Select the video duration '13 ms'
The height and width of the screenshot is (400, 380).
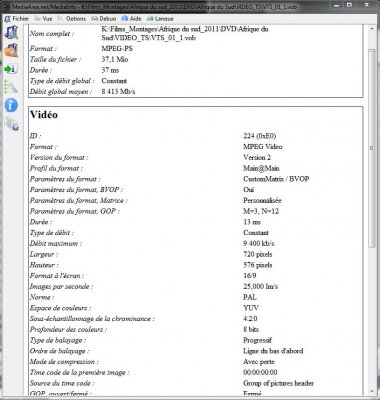click(252, 222)
